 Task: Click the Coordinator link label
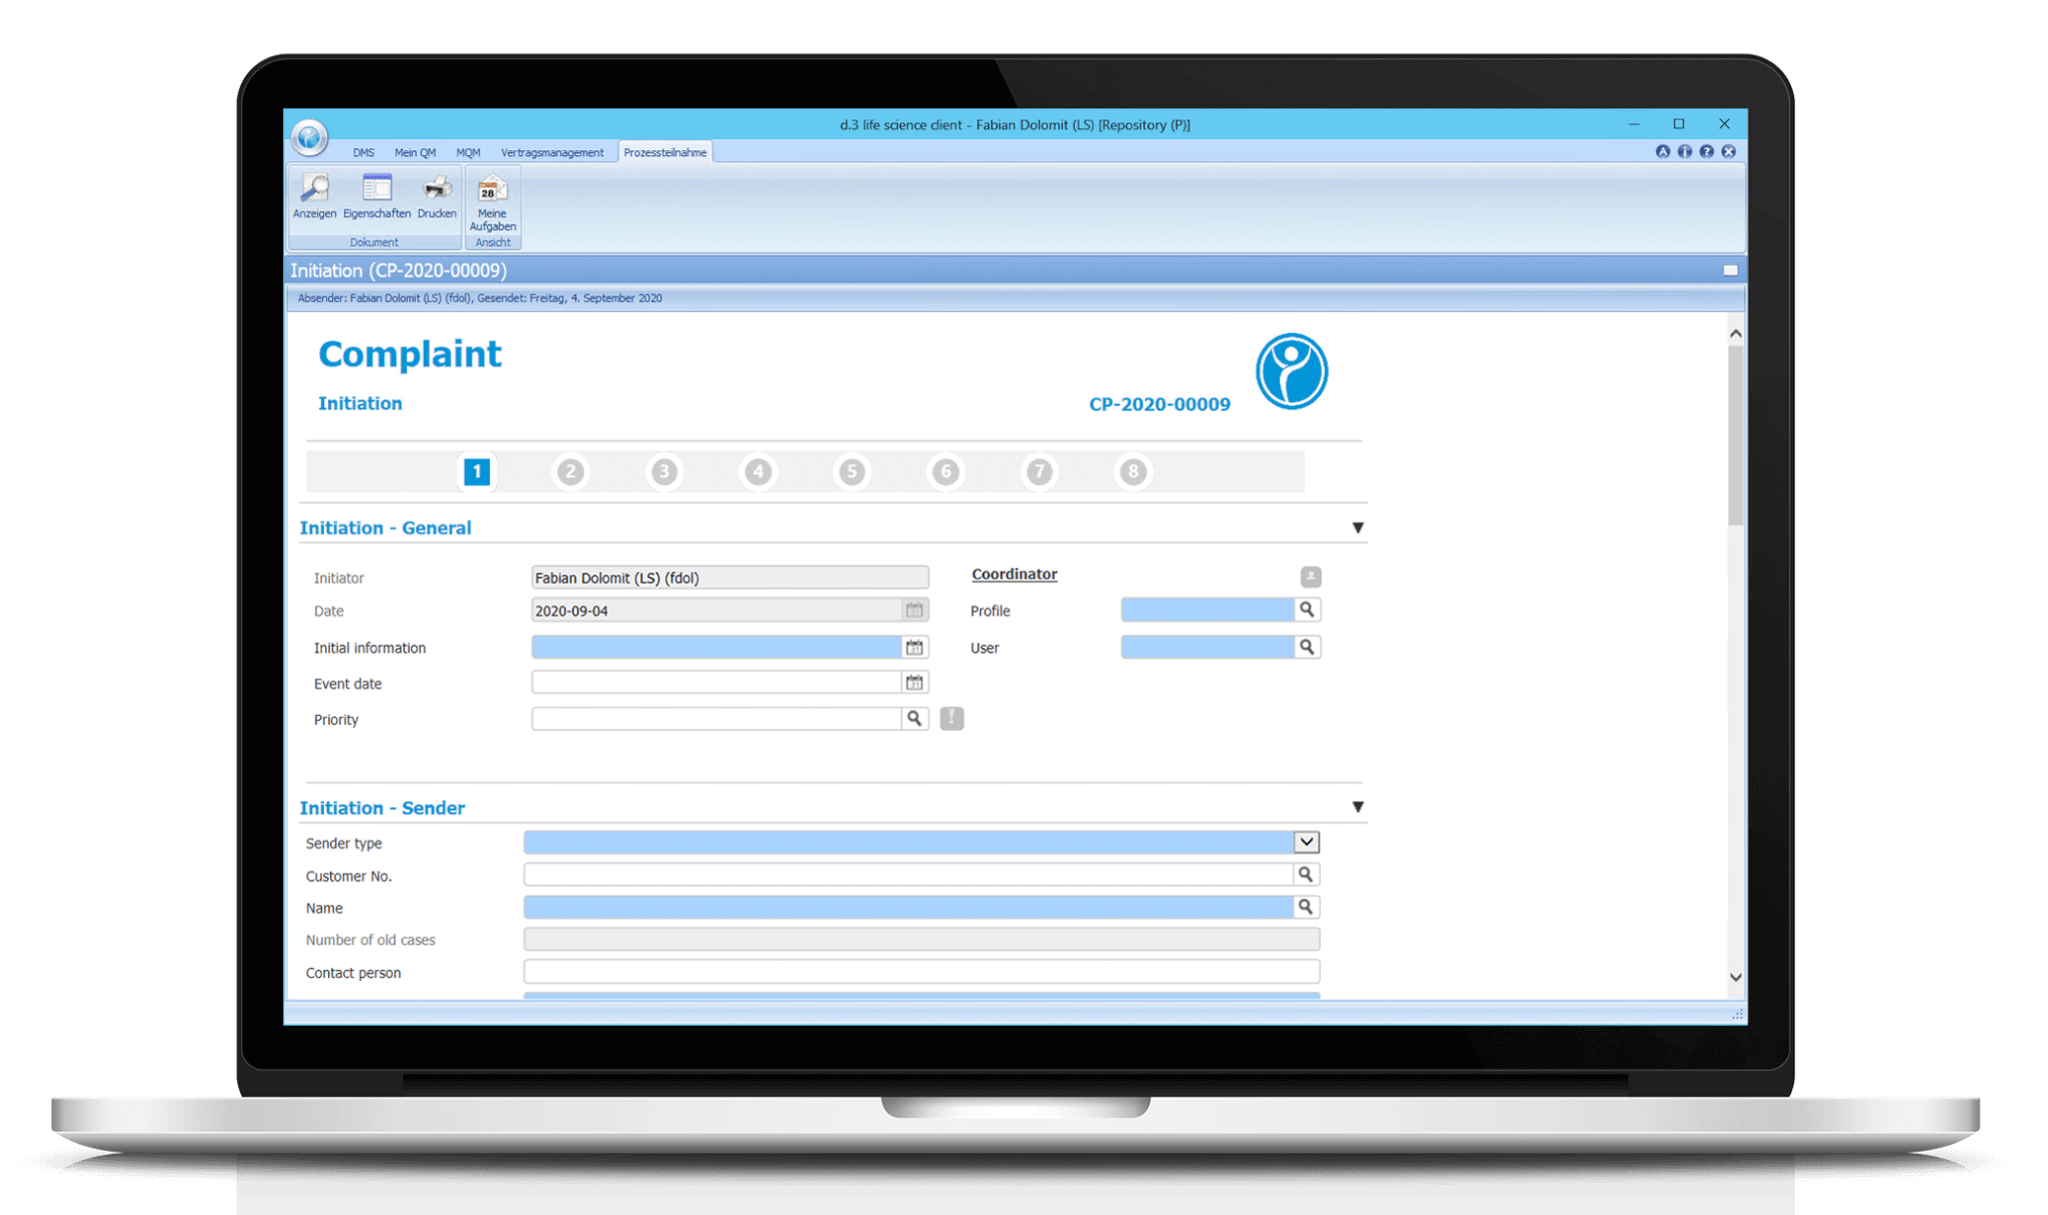point(1014,574)
